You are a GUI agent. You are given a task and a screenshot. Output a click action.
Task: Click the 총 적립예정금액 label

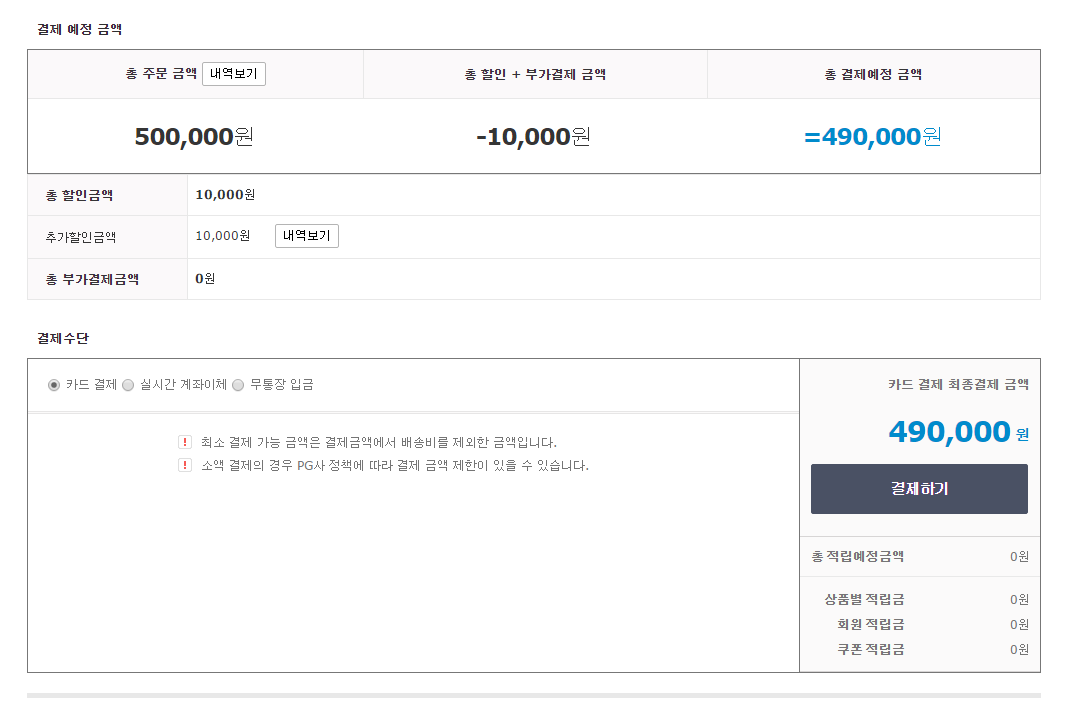point(858,556)
